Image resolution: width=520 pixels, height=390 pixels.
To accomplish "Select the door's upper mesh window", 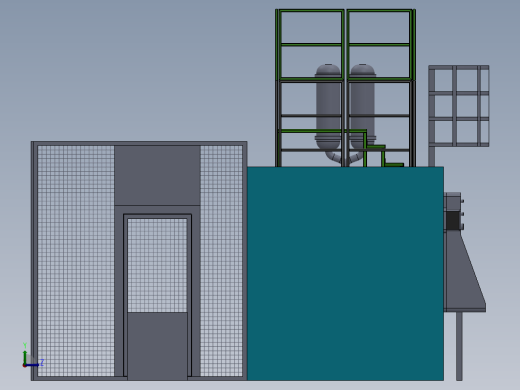I will [157, 265].
